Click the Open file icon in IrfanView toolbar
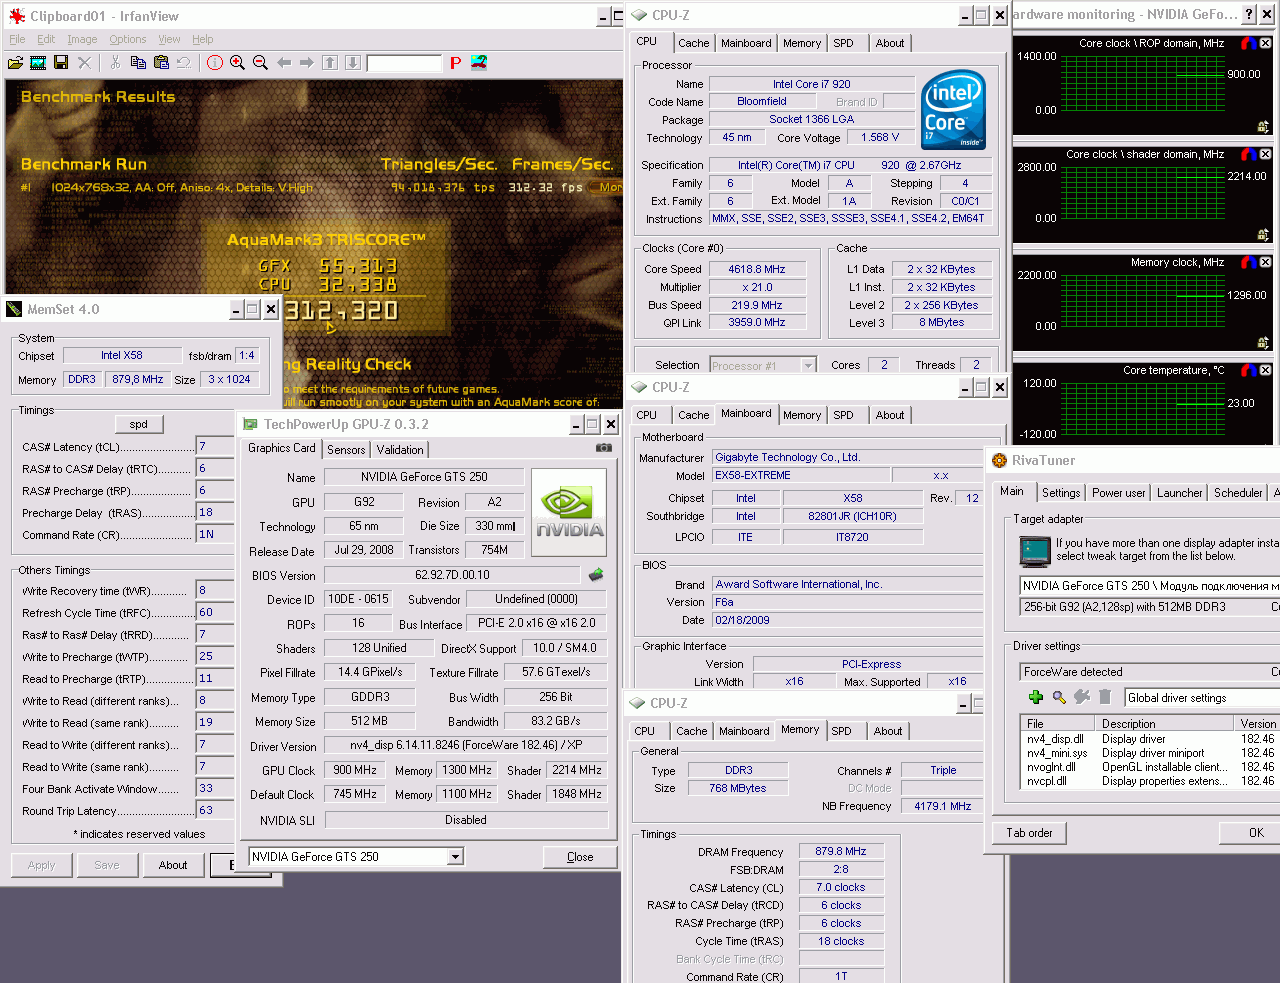This screenshot has width=1280, height=983. [x=15, y=63]
